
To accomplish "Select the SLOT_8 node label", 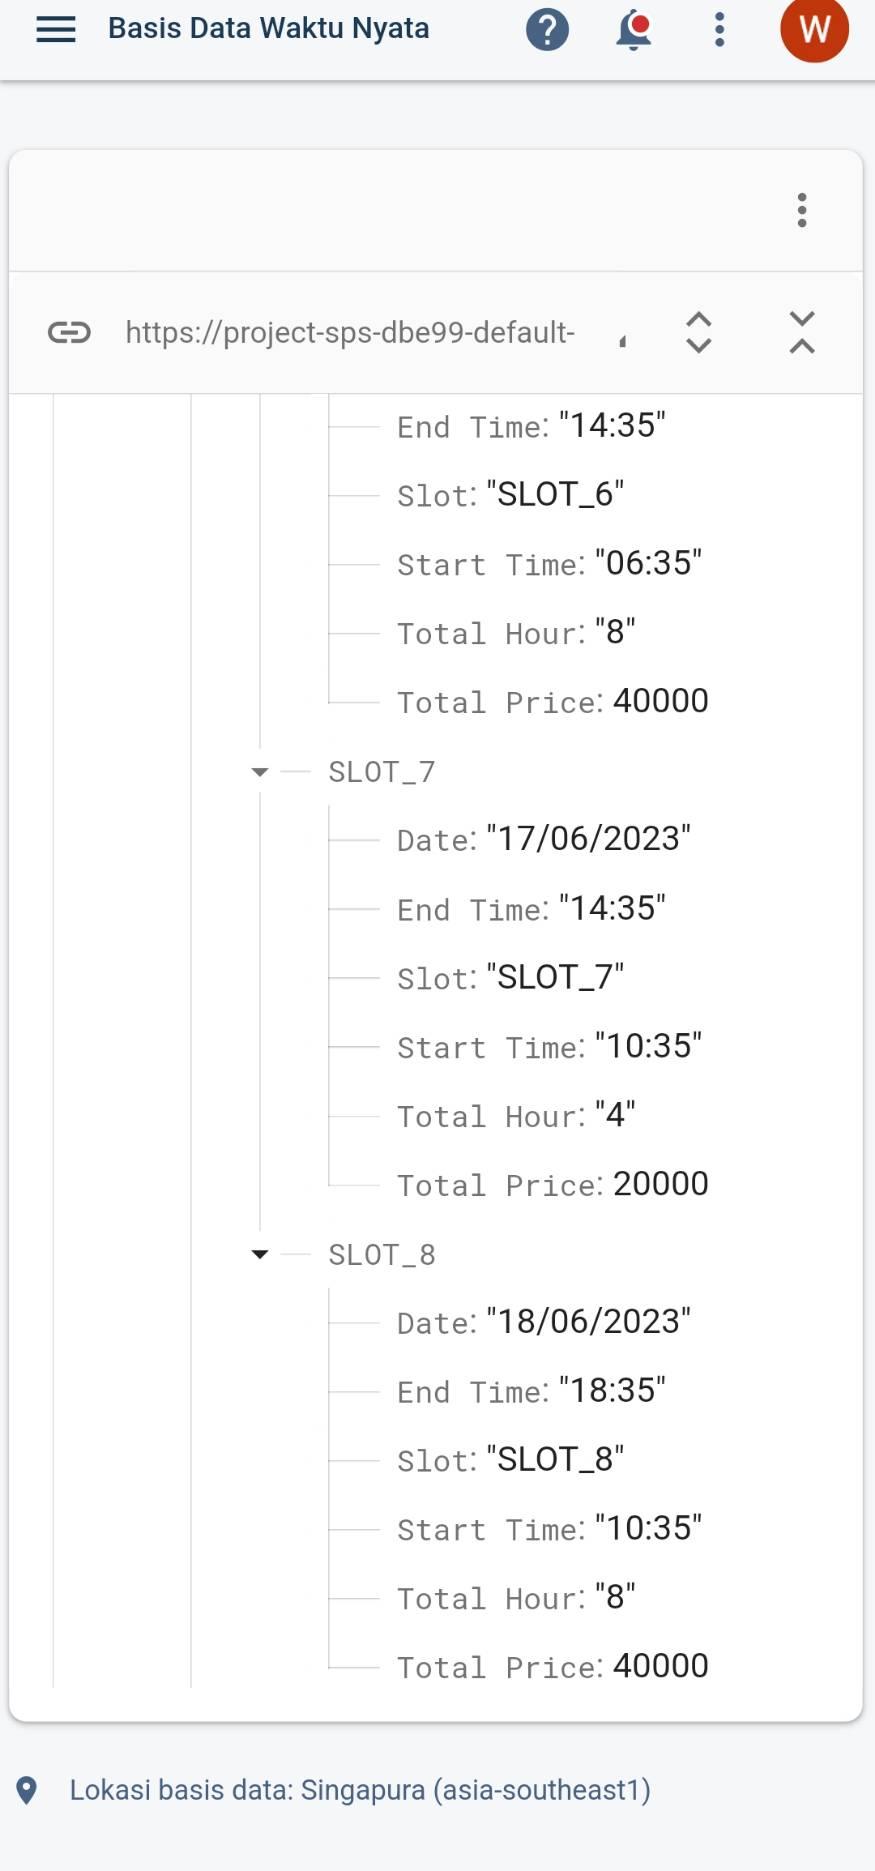I will coord(382,1254).
